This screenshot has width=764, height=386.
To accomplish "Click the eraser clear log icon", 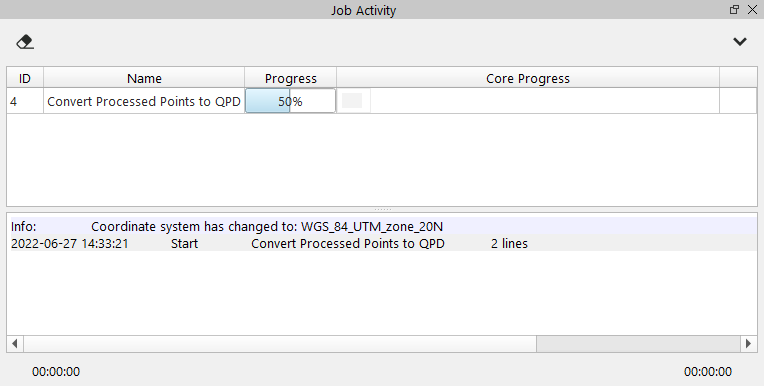I will 25,42.
